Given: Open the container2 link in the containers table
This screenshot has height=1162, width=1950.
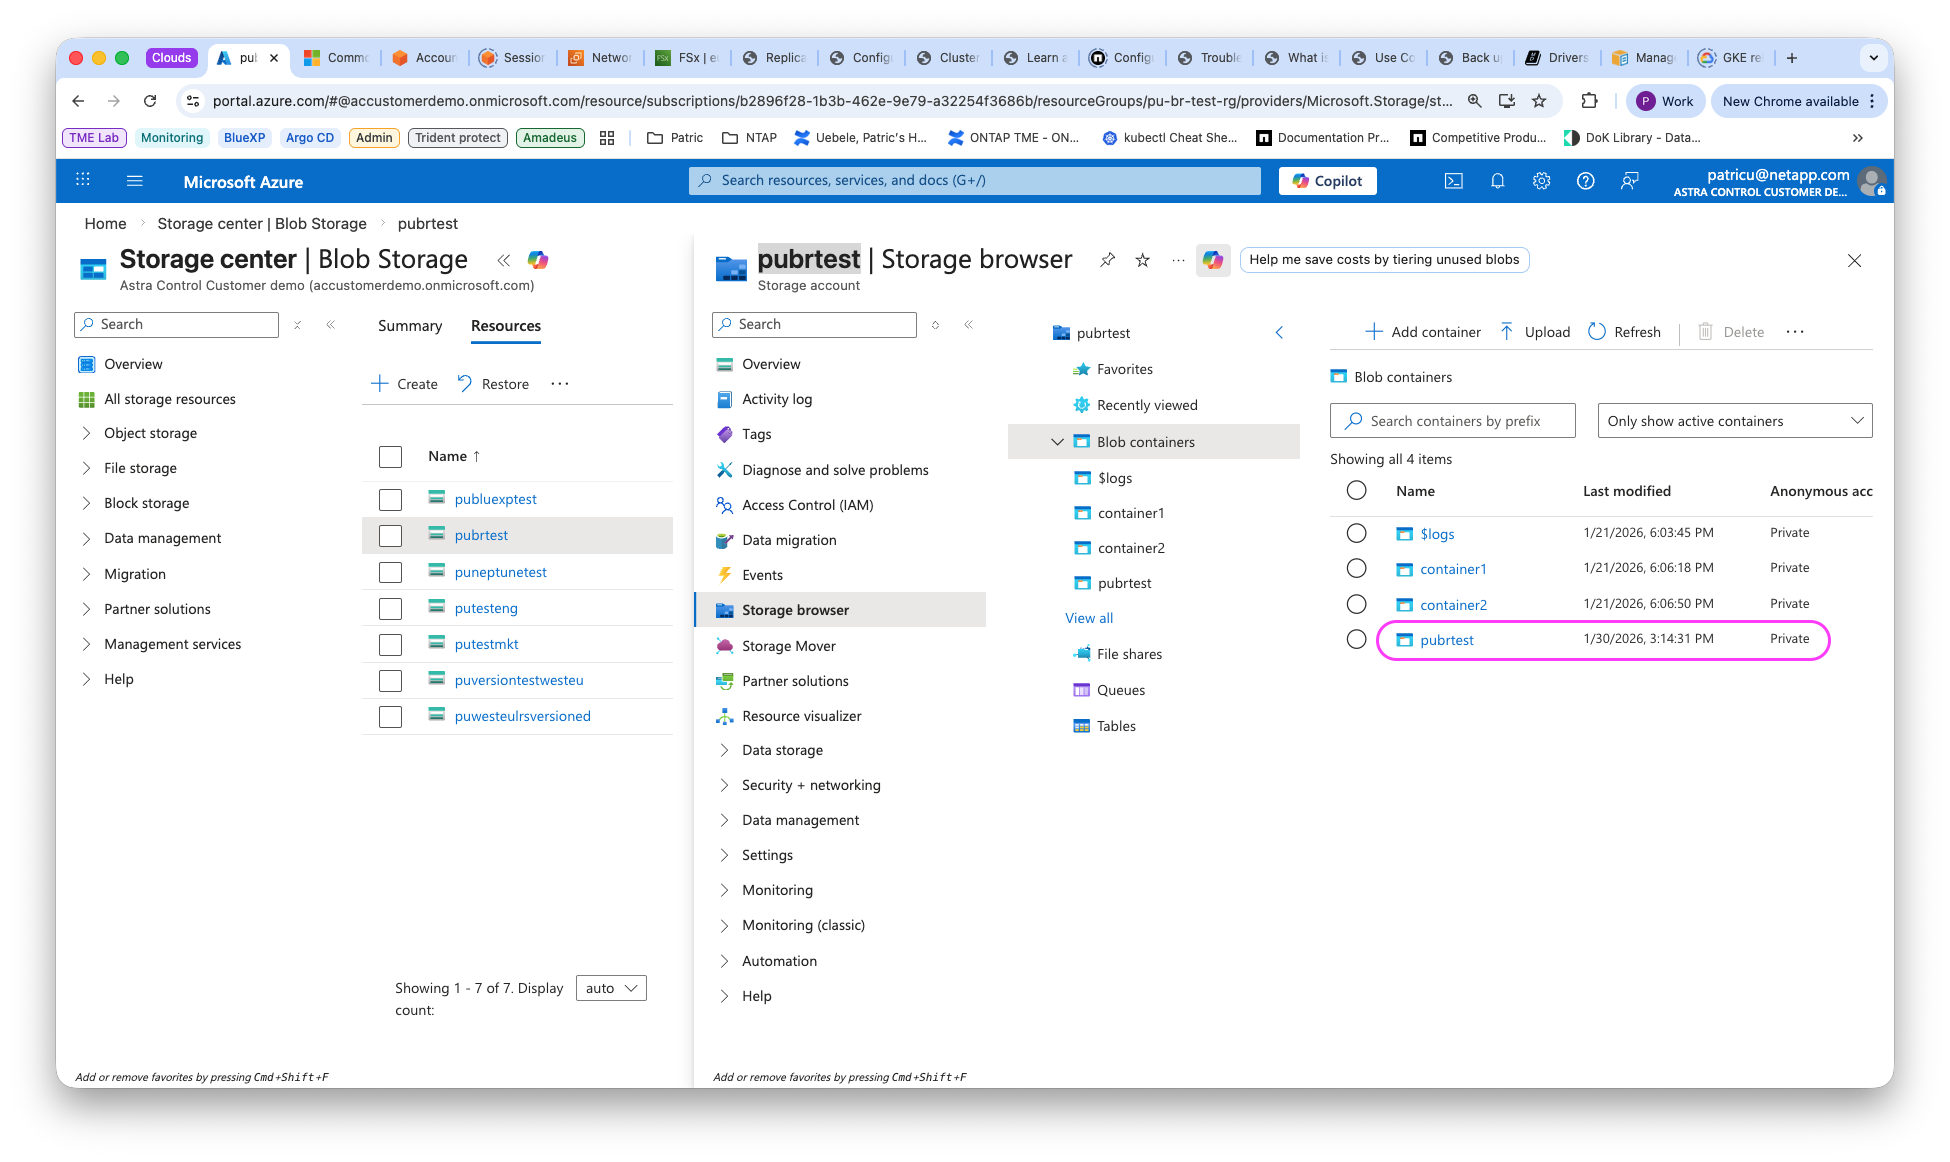Looking at the screenshot, I should (x=1453, y=605).
